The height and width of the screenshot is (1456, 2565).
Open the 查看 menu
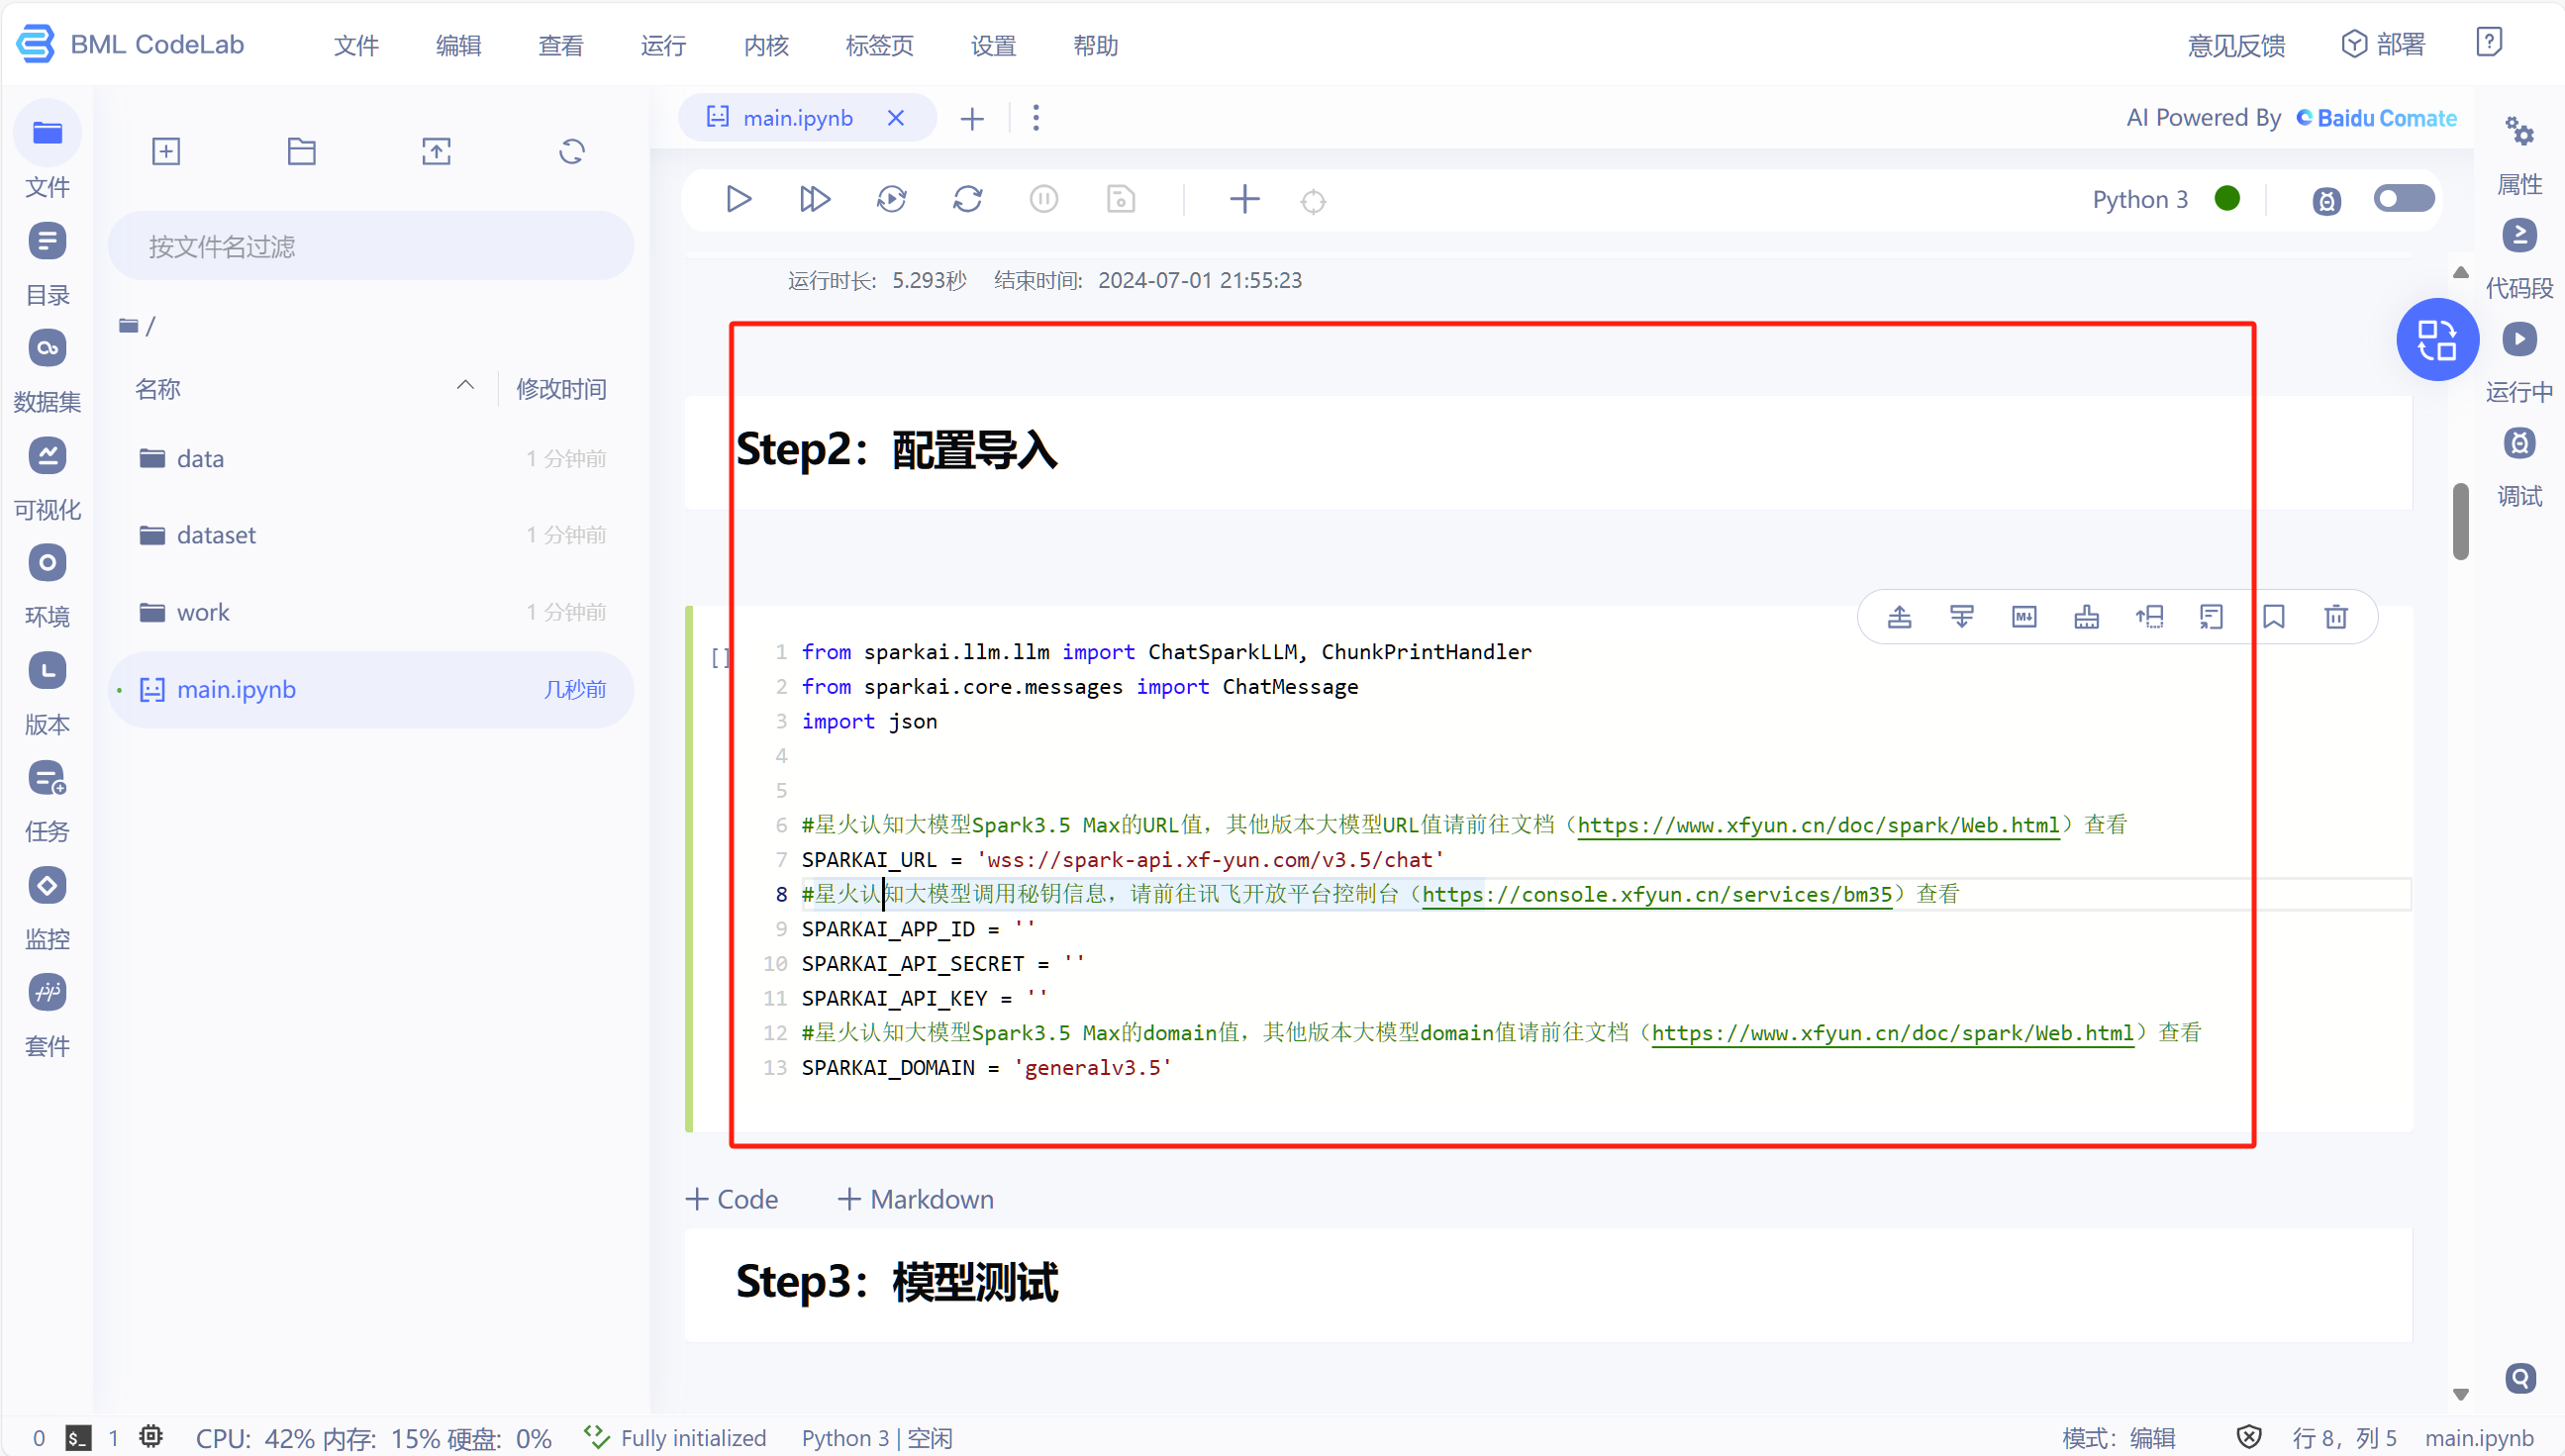click(560, 45)
